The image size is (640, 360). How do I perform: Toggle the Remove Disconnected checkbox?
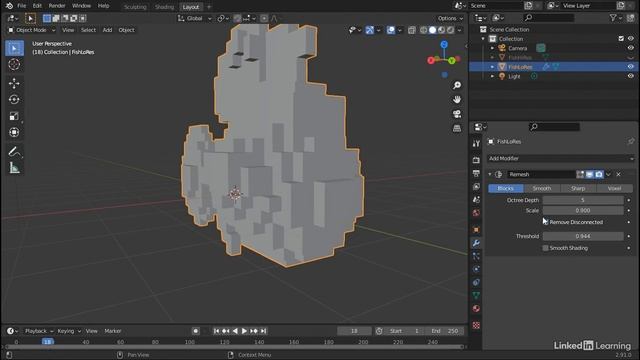545,222
